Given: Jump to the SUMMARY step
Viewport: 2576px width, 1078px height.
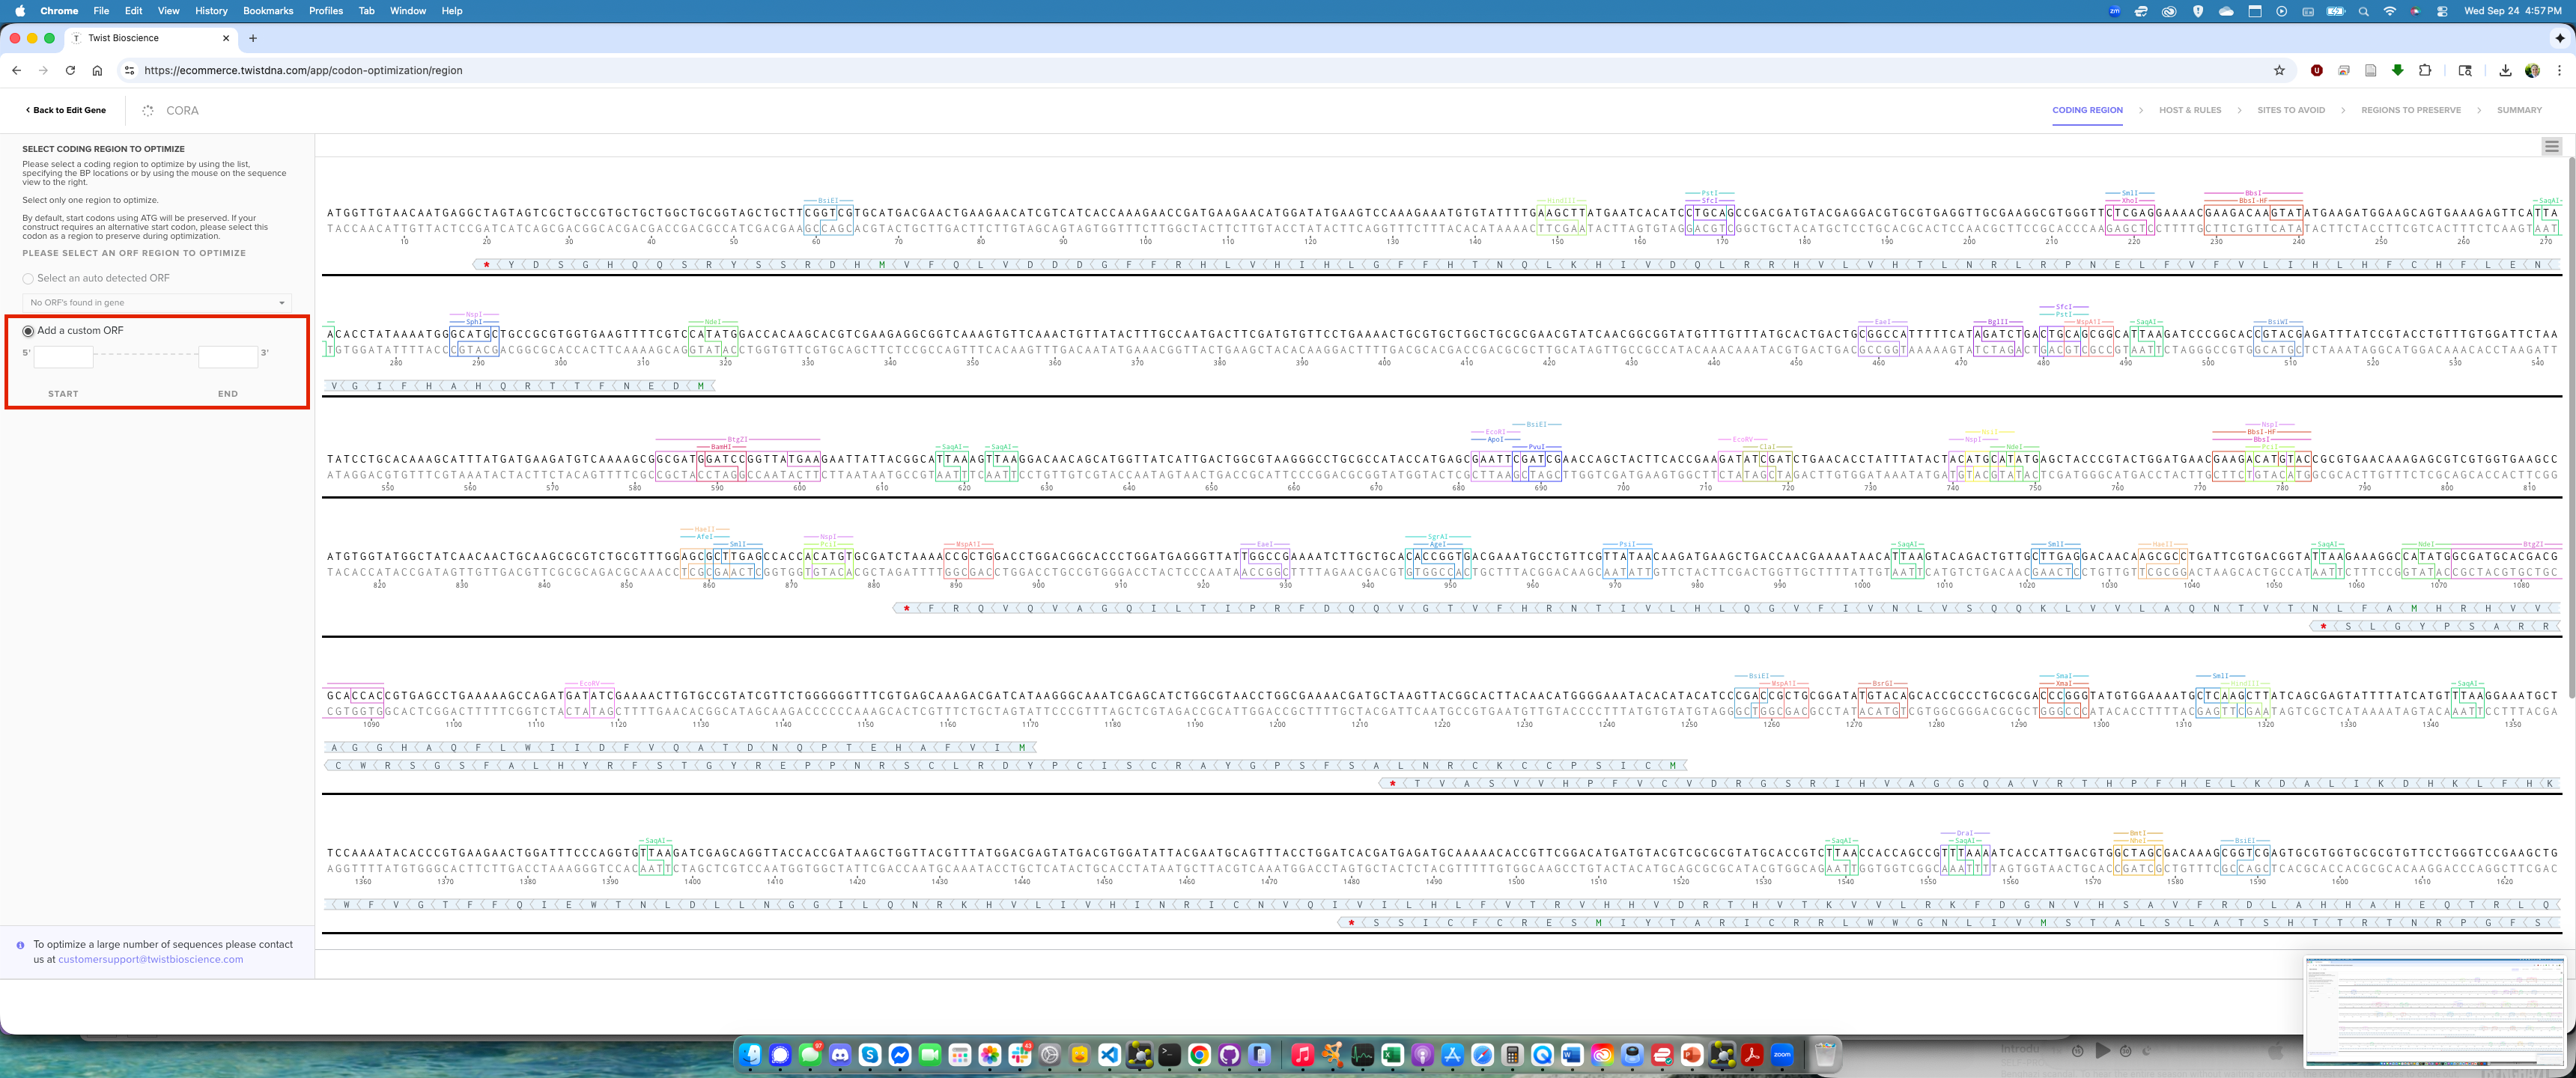Looking at the screenshot, I should pos(2518,110).
